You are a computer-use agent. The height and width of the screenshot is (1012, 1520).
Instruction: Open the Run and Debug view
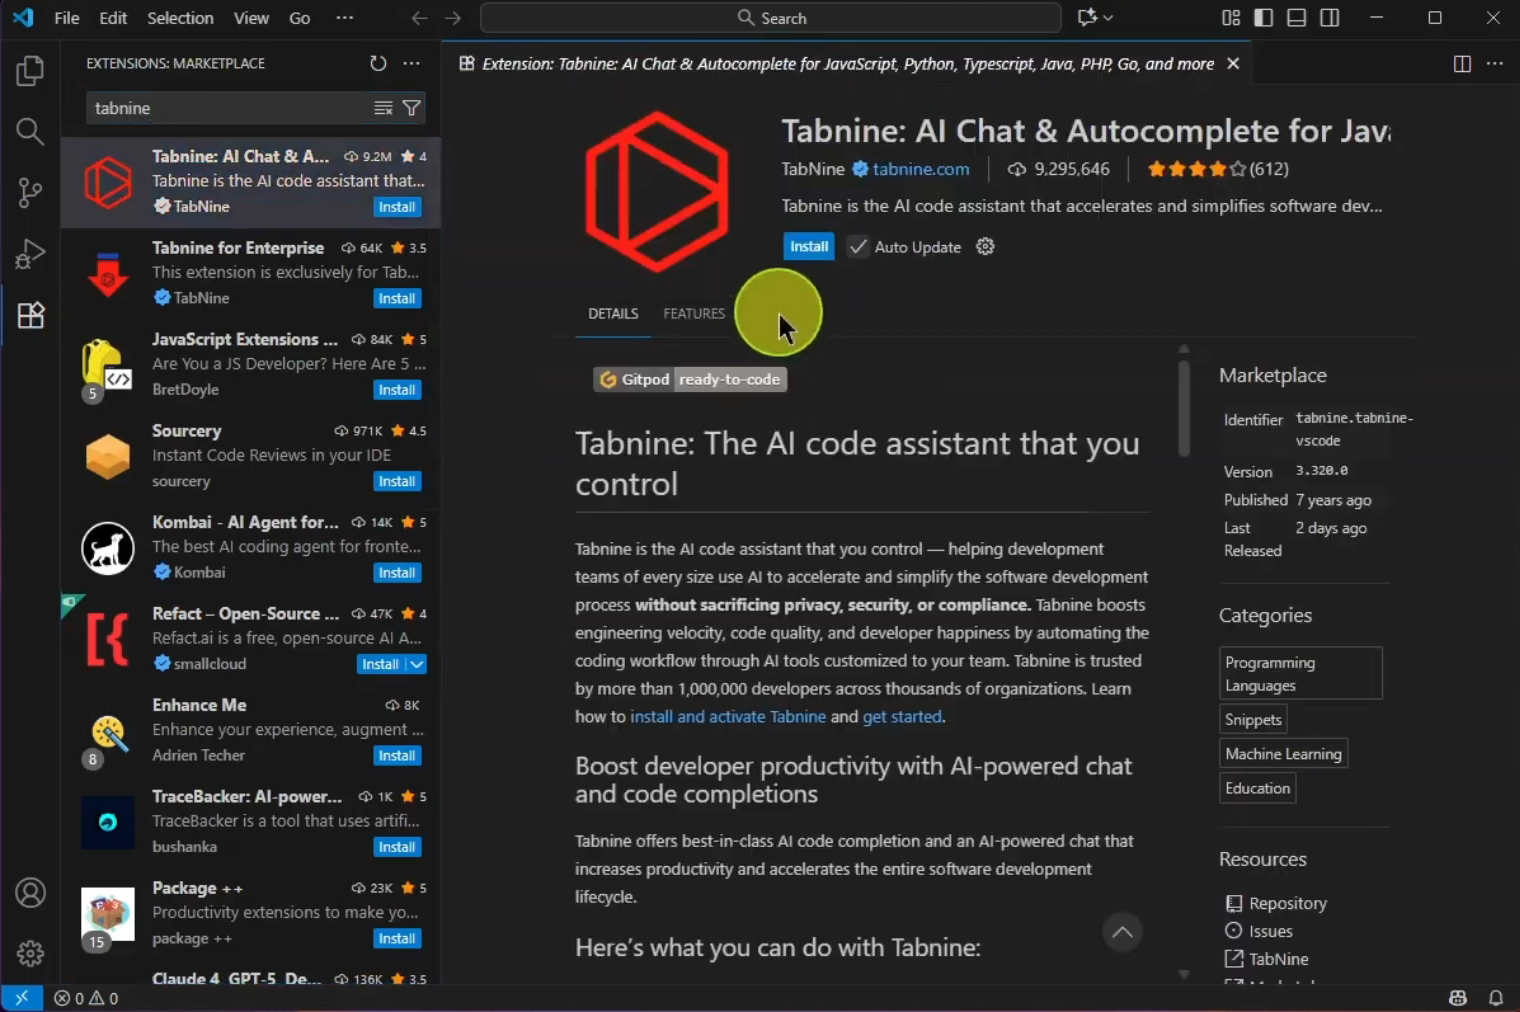click(30, 254)
